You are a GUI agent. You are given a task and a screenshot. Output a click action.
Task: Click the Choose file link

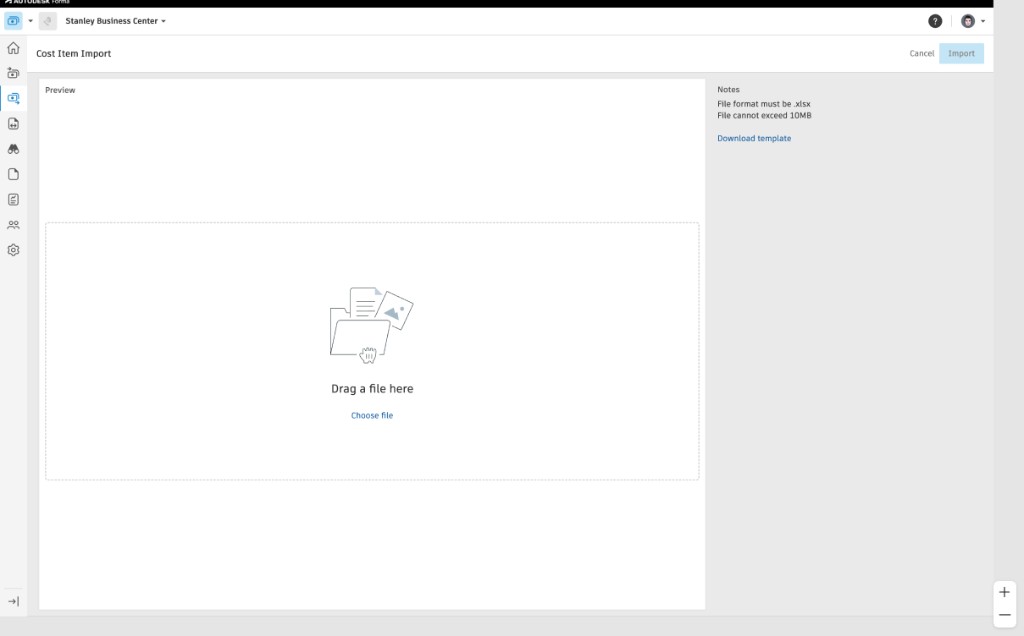point(372,415)
